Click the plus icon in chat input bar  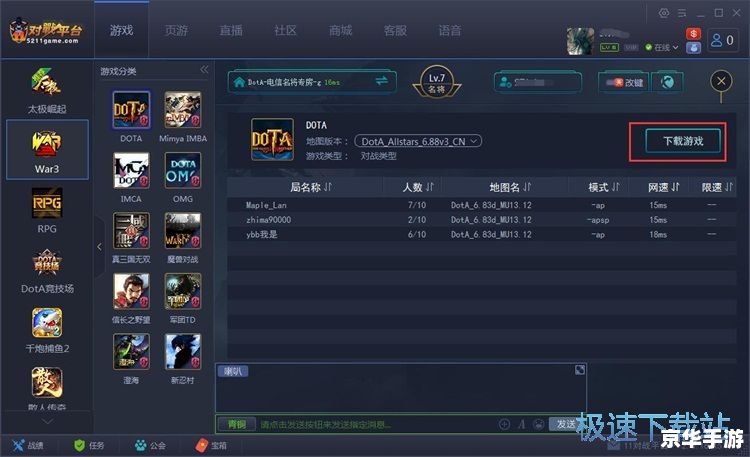click(x=504, y=424)
